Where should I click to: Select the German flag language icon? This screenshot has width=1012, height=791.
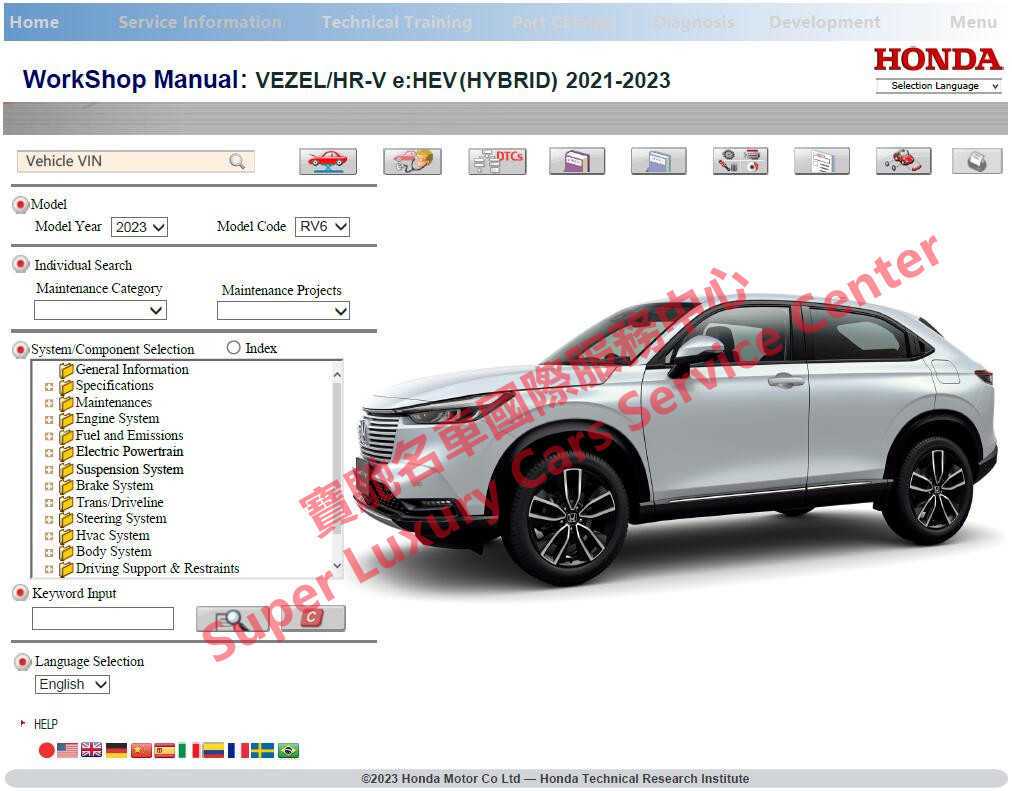116,750
